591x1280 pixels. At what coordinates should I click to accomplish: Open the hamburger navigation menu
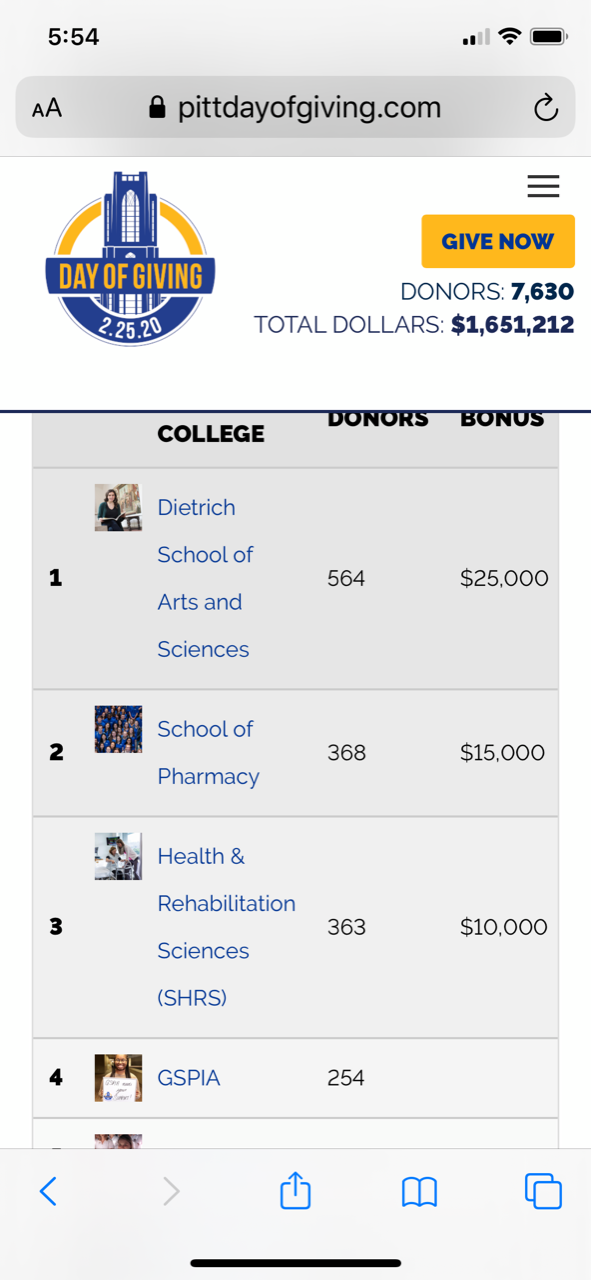coord(543,186)
